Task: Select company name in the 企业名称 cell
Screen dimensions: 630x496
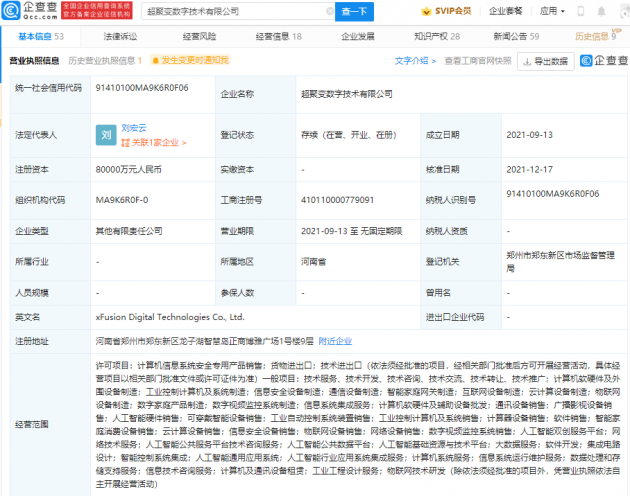Action: (347, 94)
